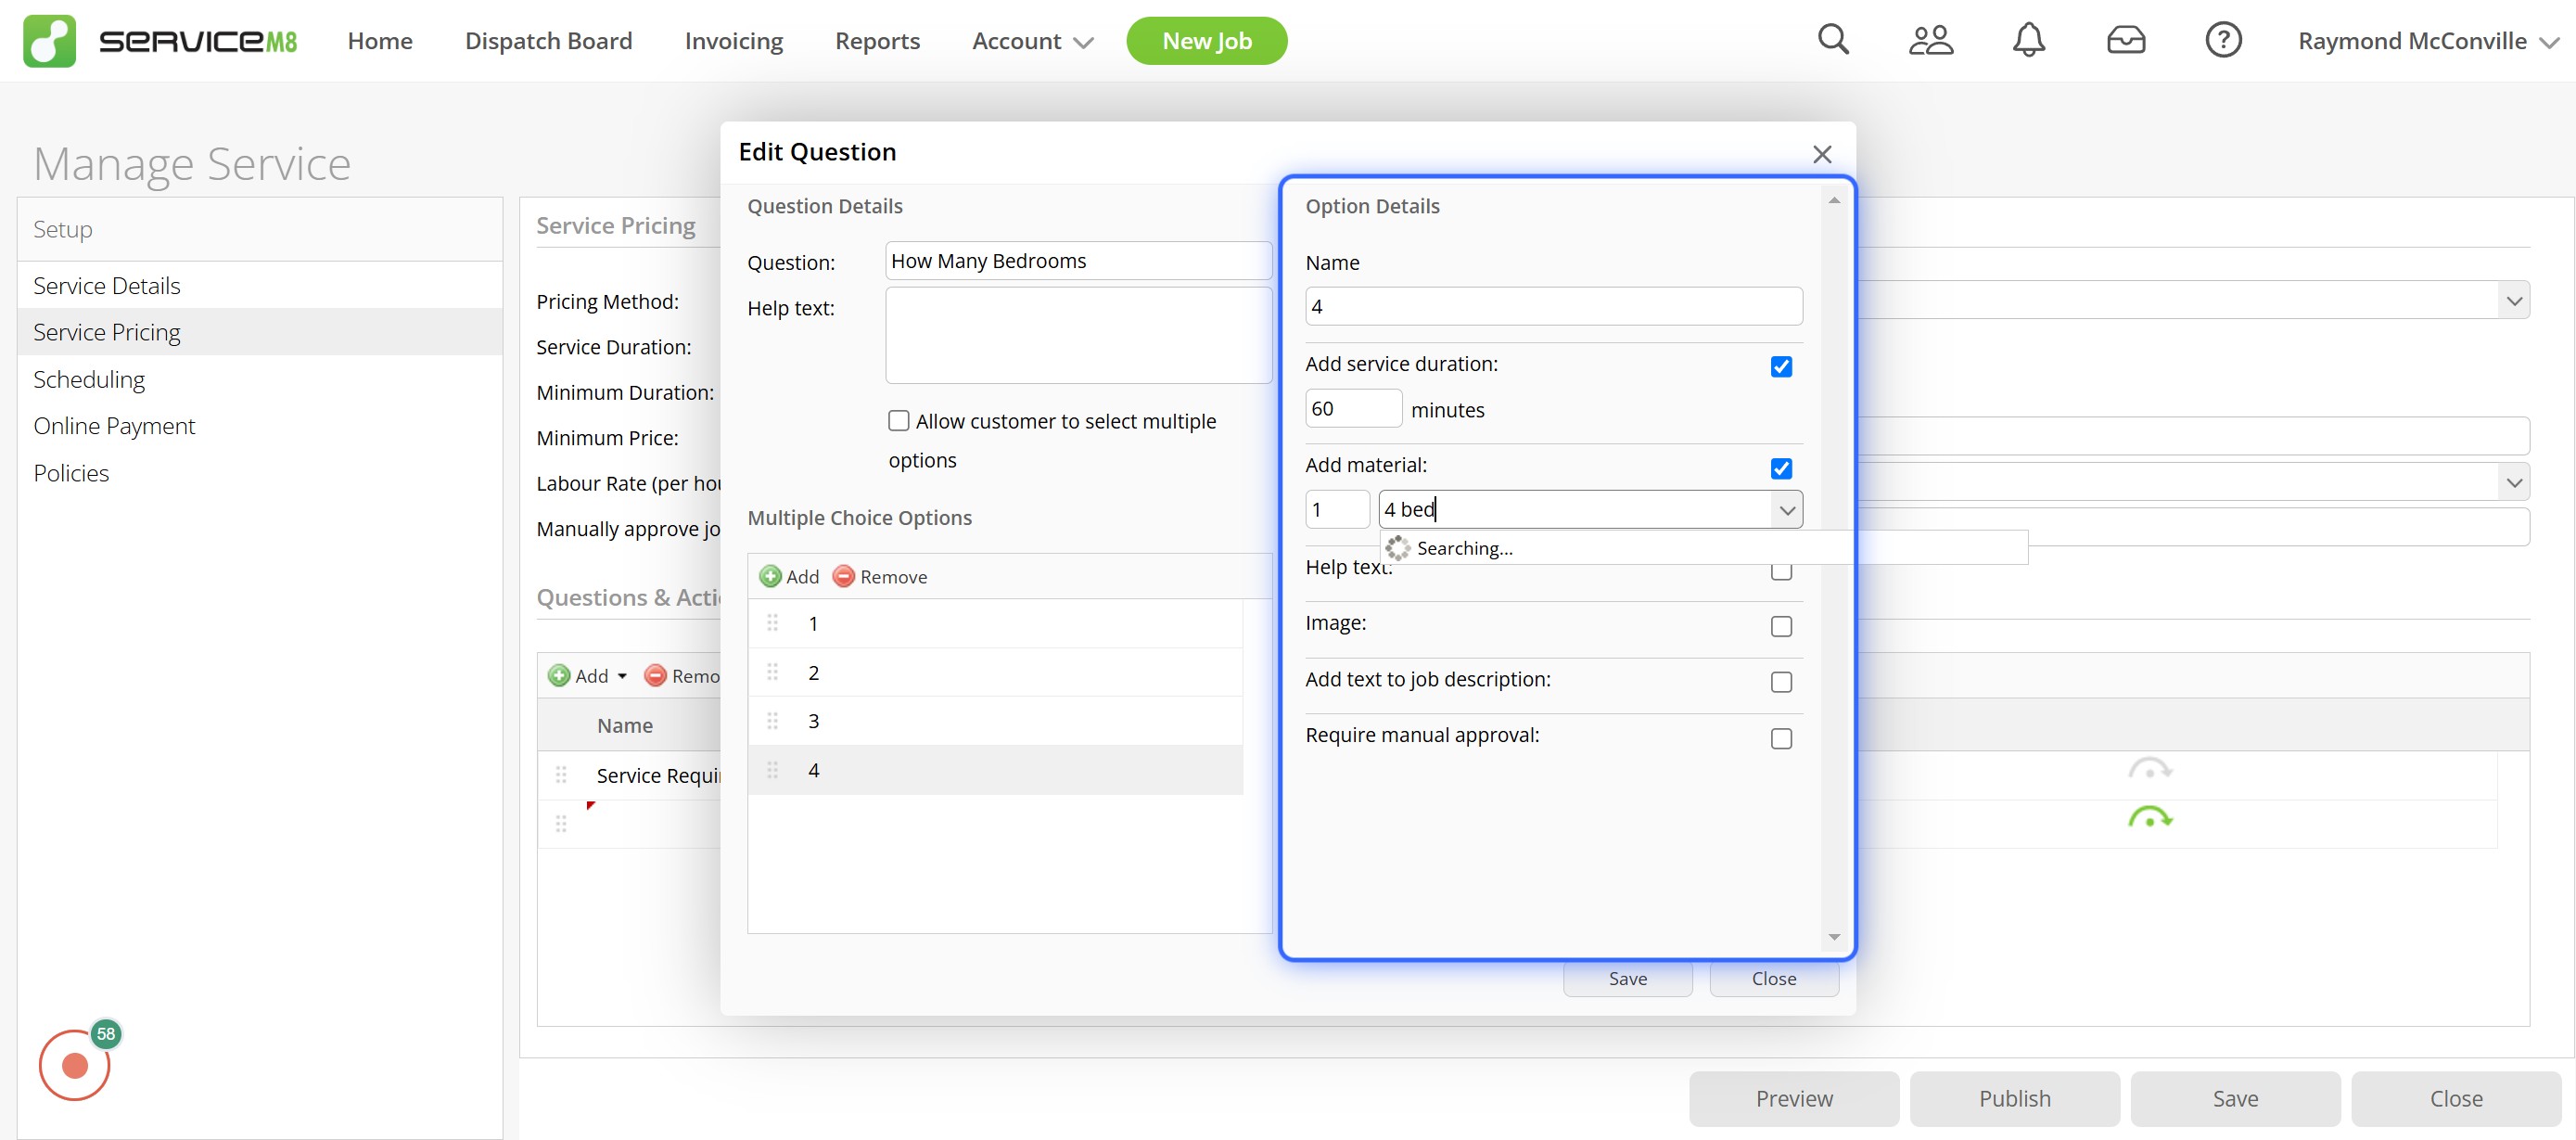The height and width of the screenshot is (1140, 2576).
Task: Click Remove in Multiple Choice Options
Action: coord(880,576)
